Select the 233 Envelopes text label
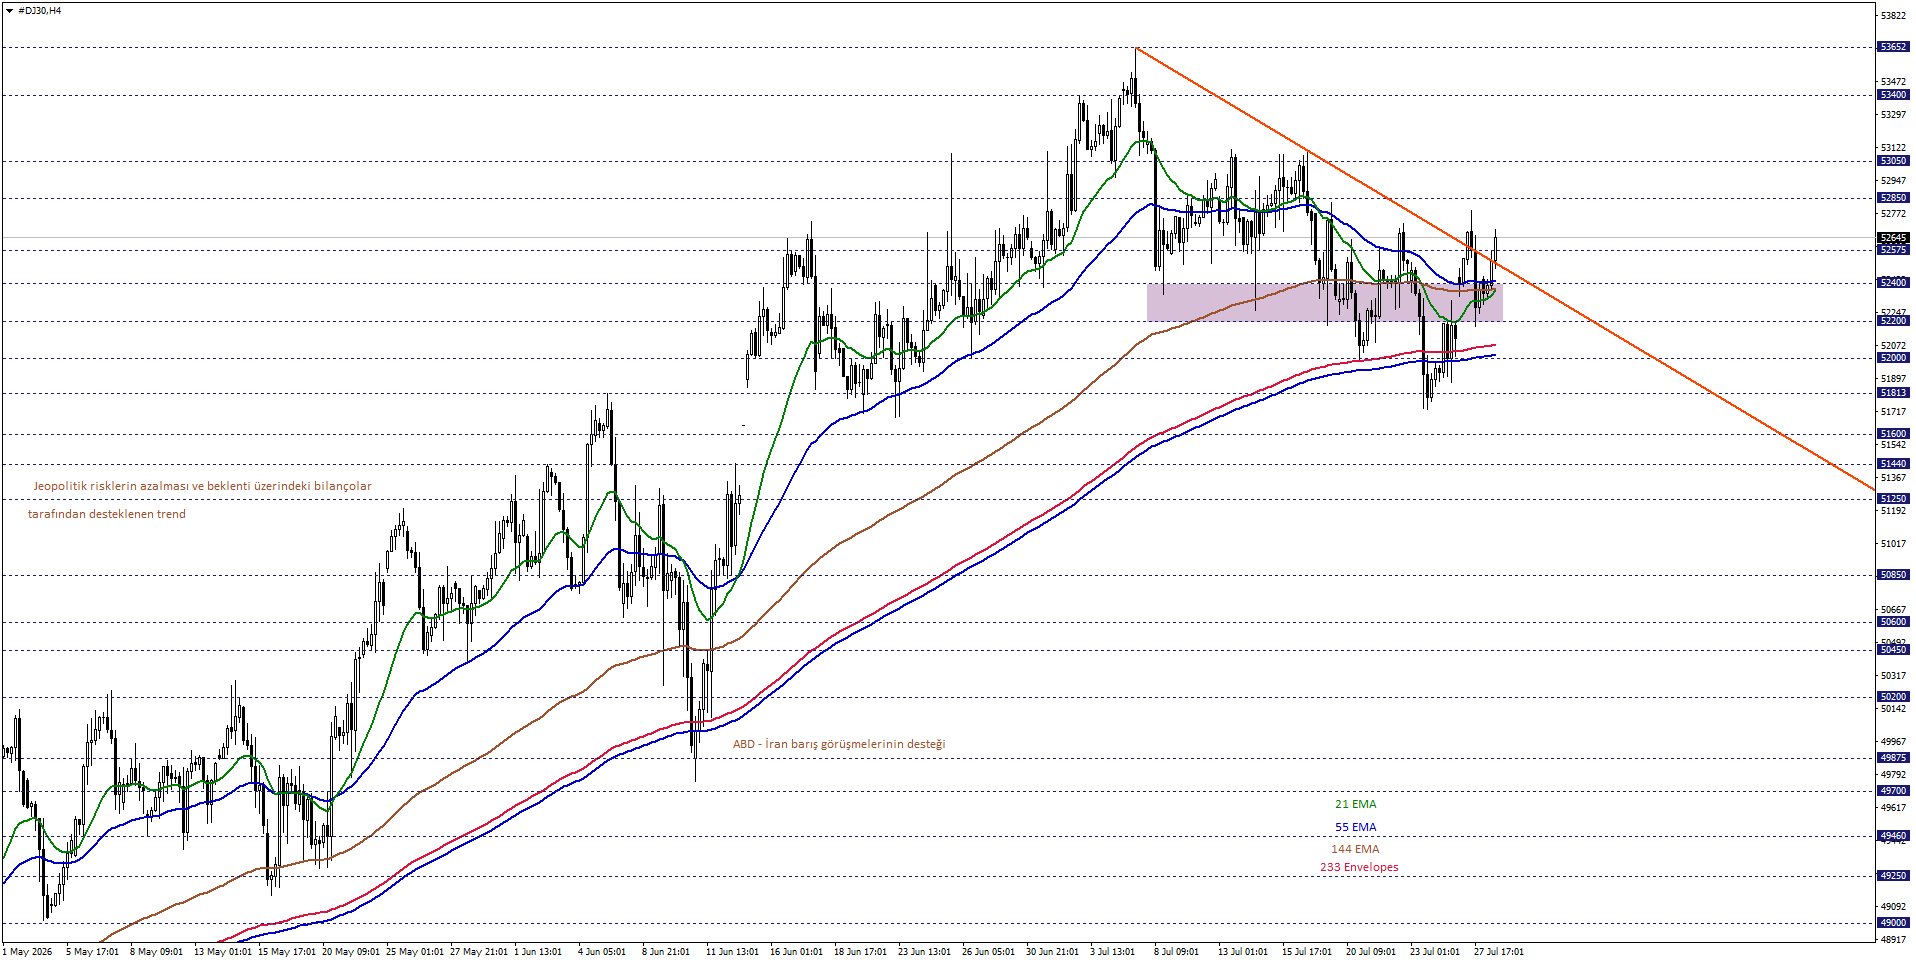The width and height of the screenshot is (1916, 963). pyautogui.click(x=1359, y=867)
